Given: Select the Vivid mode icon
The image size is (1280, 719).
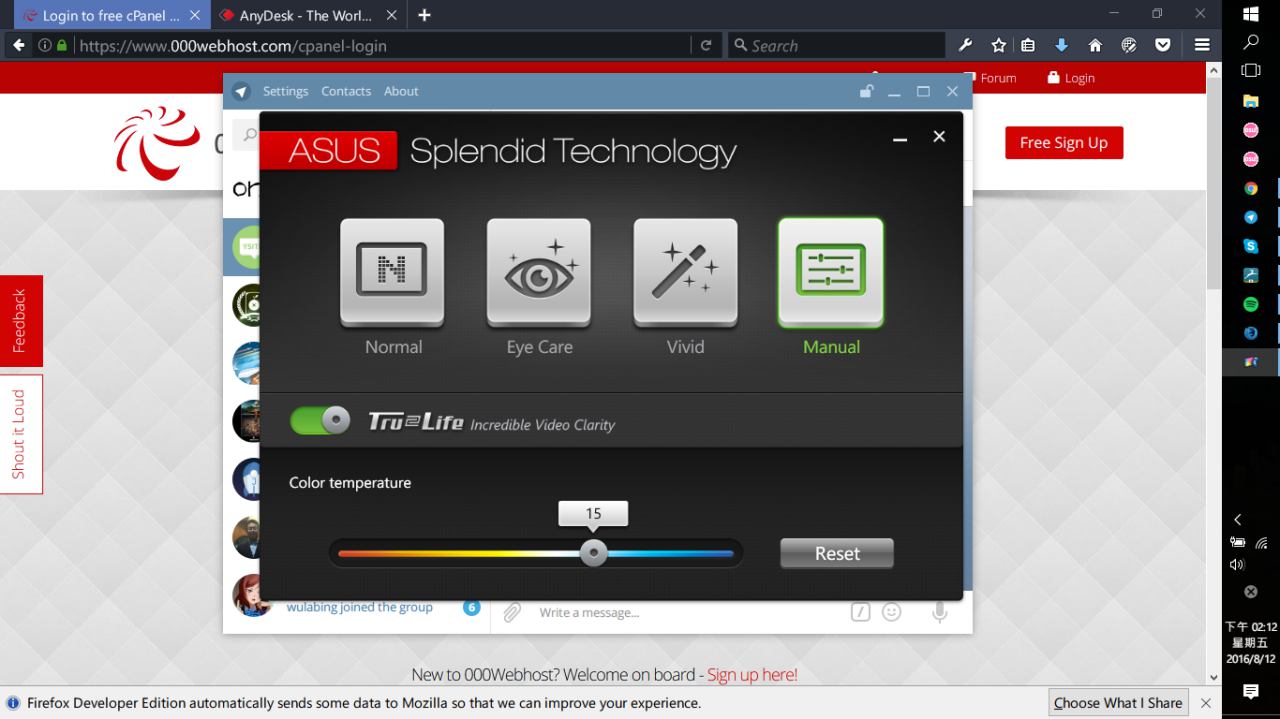Looking at the screenshot, I should (685, 272).
